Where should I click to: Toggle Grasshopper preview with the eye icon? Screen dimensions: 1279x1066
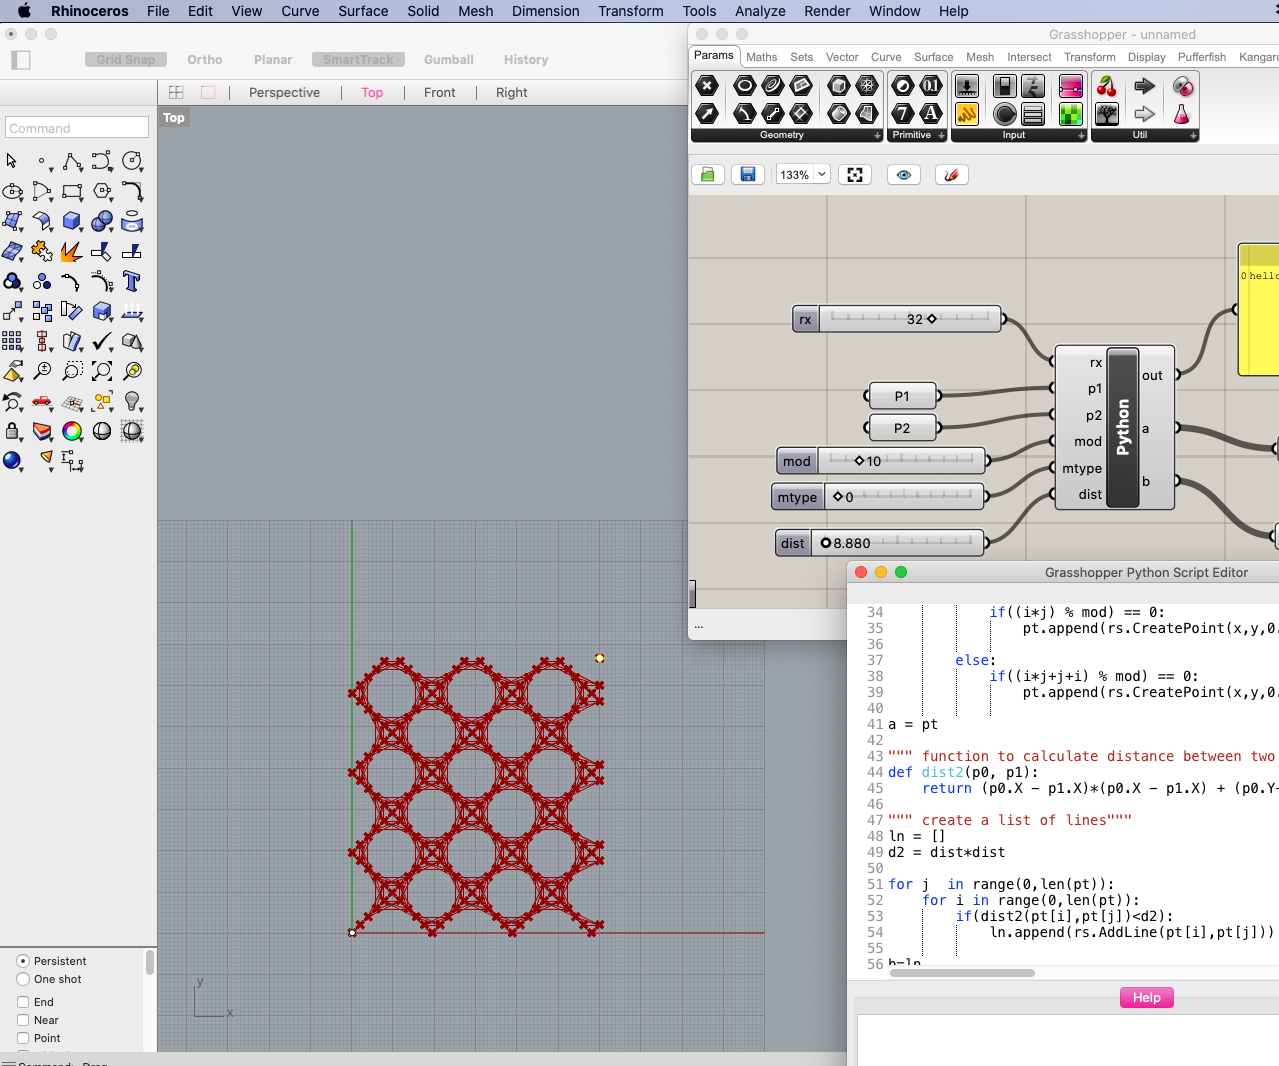(903, 174)
